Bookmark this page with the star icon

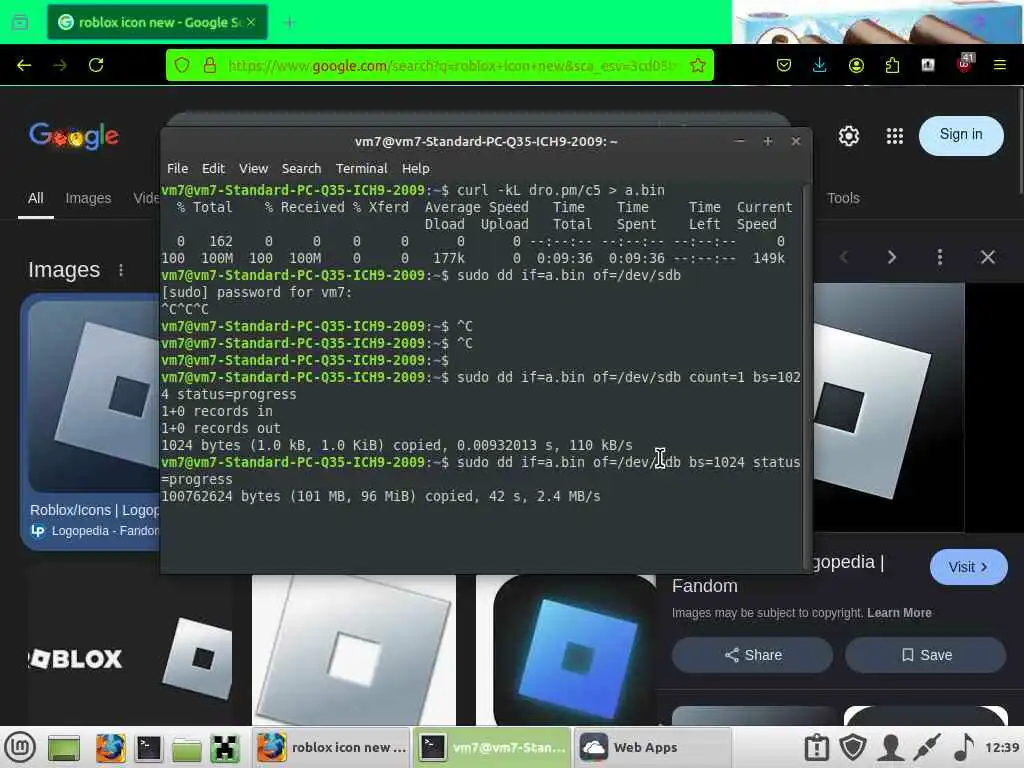[x=697, y=65]
